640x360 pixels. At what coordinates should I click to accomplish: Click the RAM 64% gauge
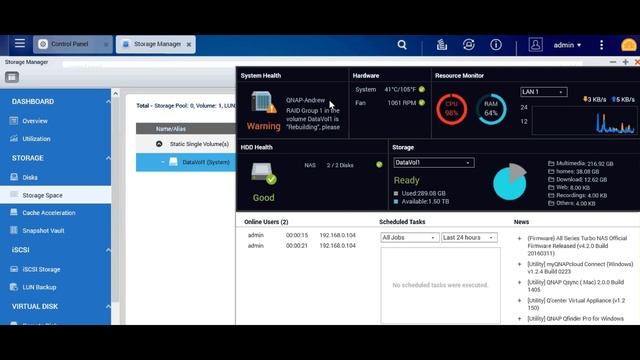(491, 109)
